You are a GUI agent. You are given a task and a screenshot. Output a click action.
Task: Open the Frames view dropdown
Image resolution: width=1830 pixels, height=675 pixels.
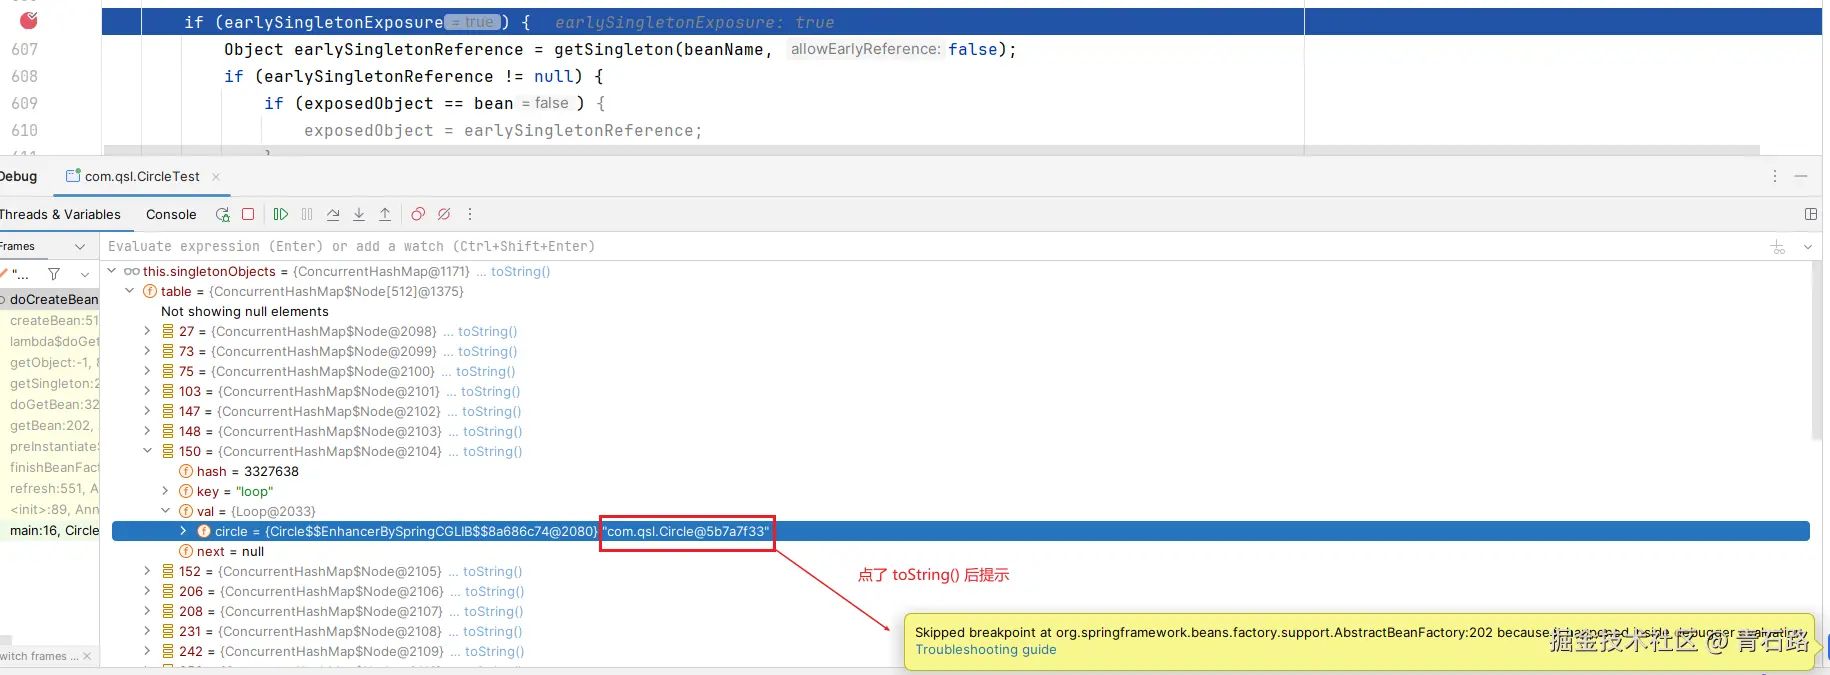tap(80, 247)
